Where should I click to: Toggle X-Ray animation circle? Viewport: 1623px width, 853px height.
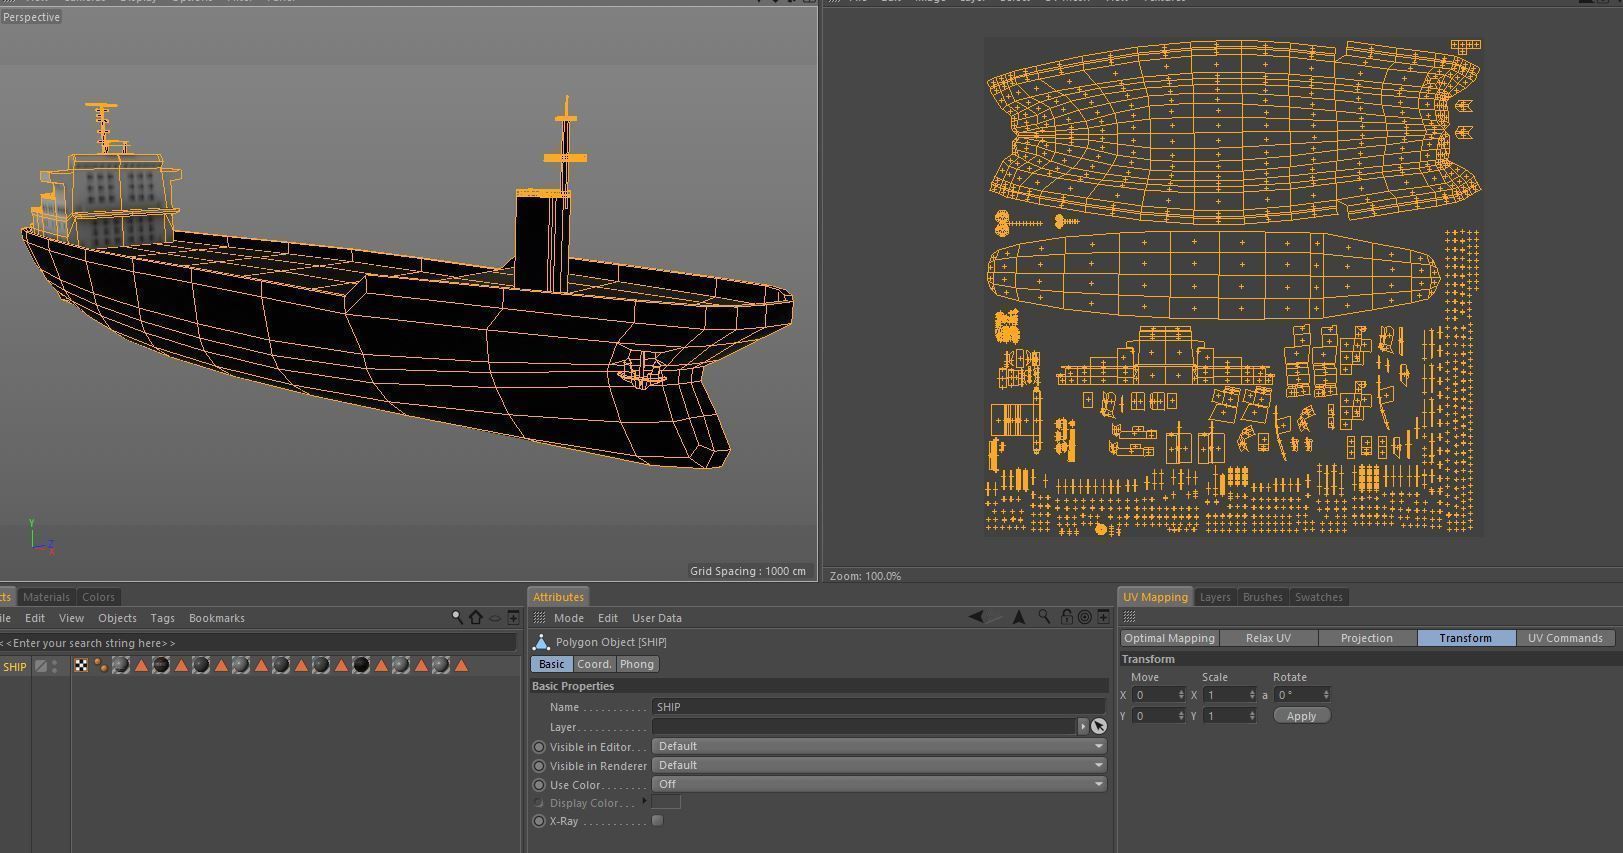(x=539, y=821)
